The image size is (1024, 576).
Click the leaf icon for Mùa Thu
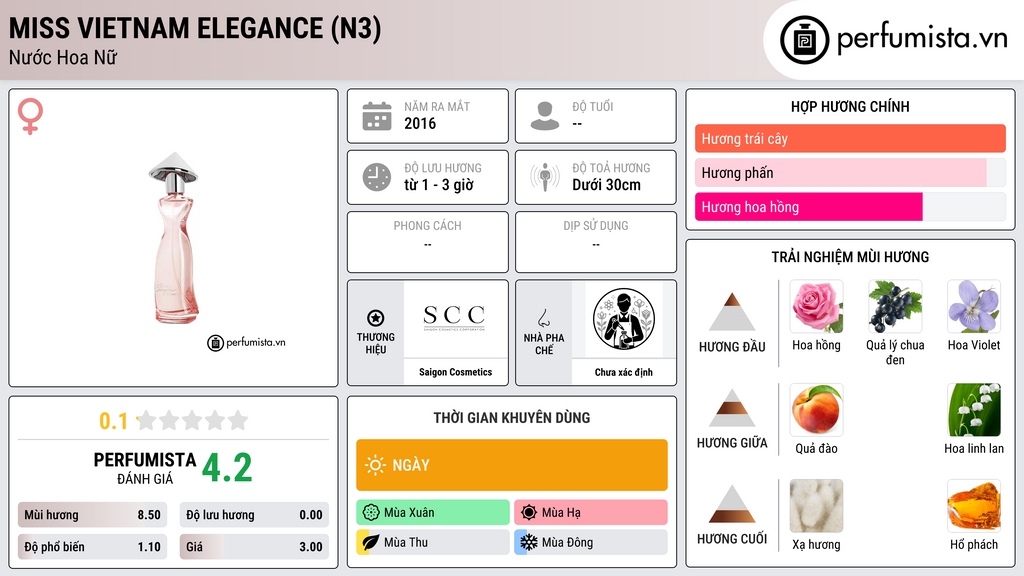pos(371,542)
